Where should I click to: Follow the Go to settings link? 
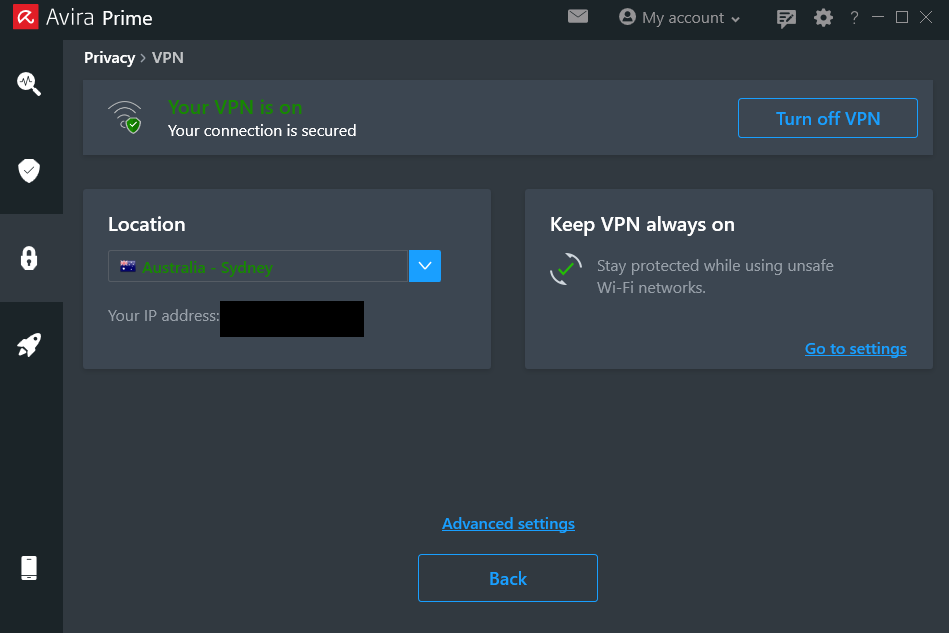click(x=855, y=349)
